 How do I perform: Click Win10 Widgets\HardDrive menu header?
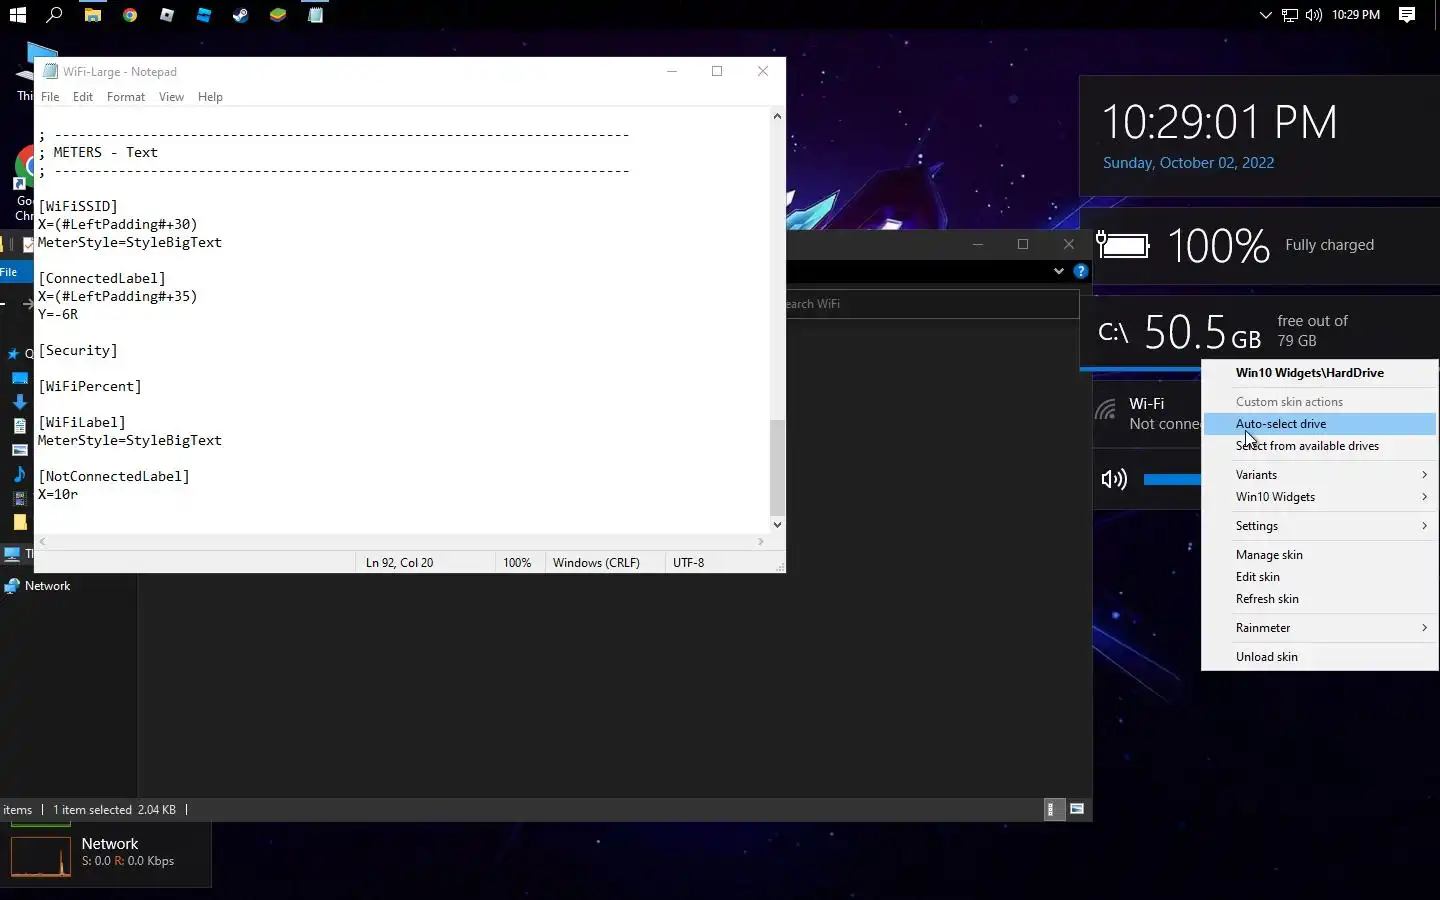[1320, 373]
